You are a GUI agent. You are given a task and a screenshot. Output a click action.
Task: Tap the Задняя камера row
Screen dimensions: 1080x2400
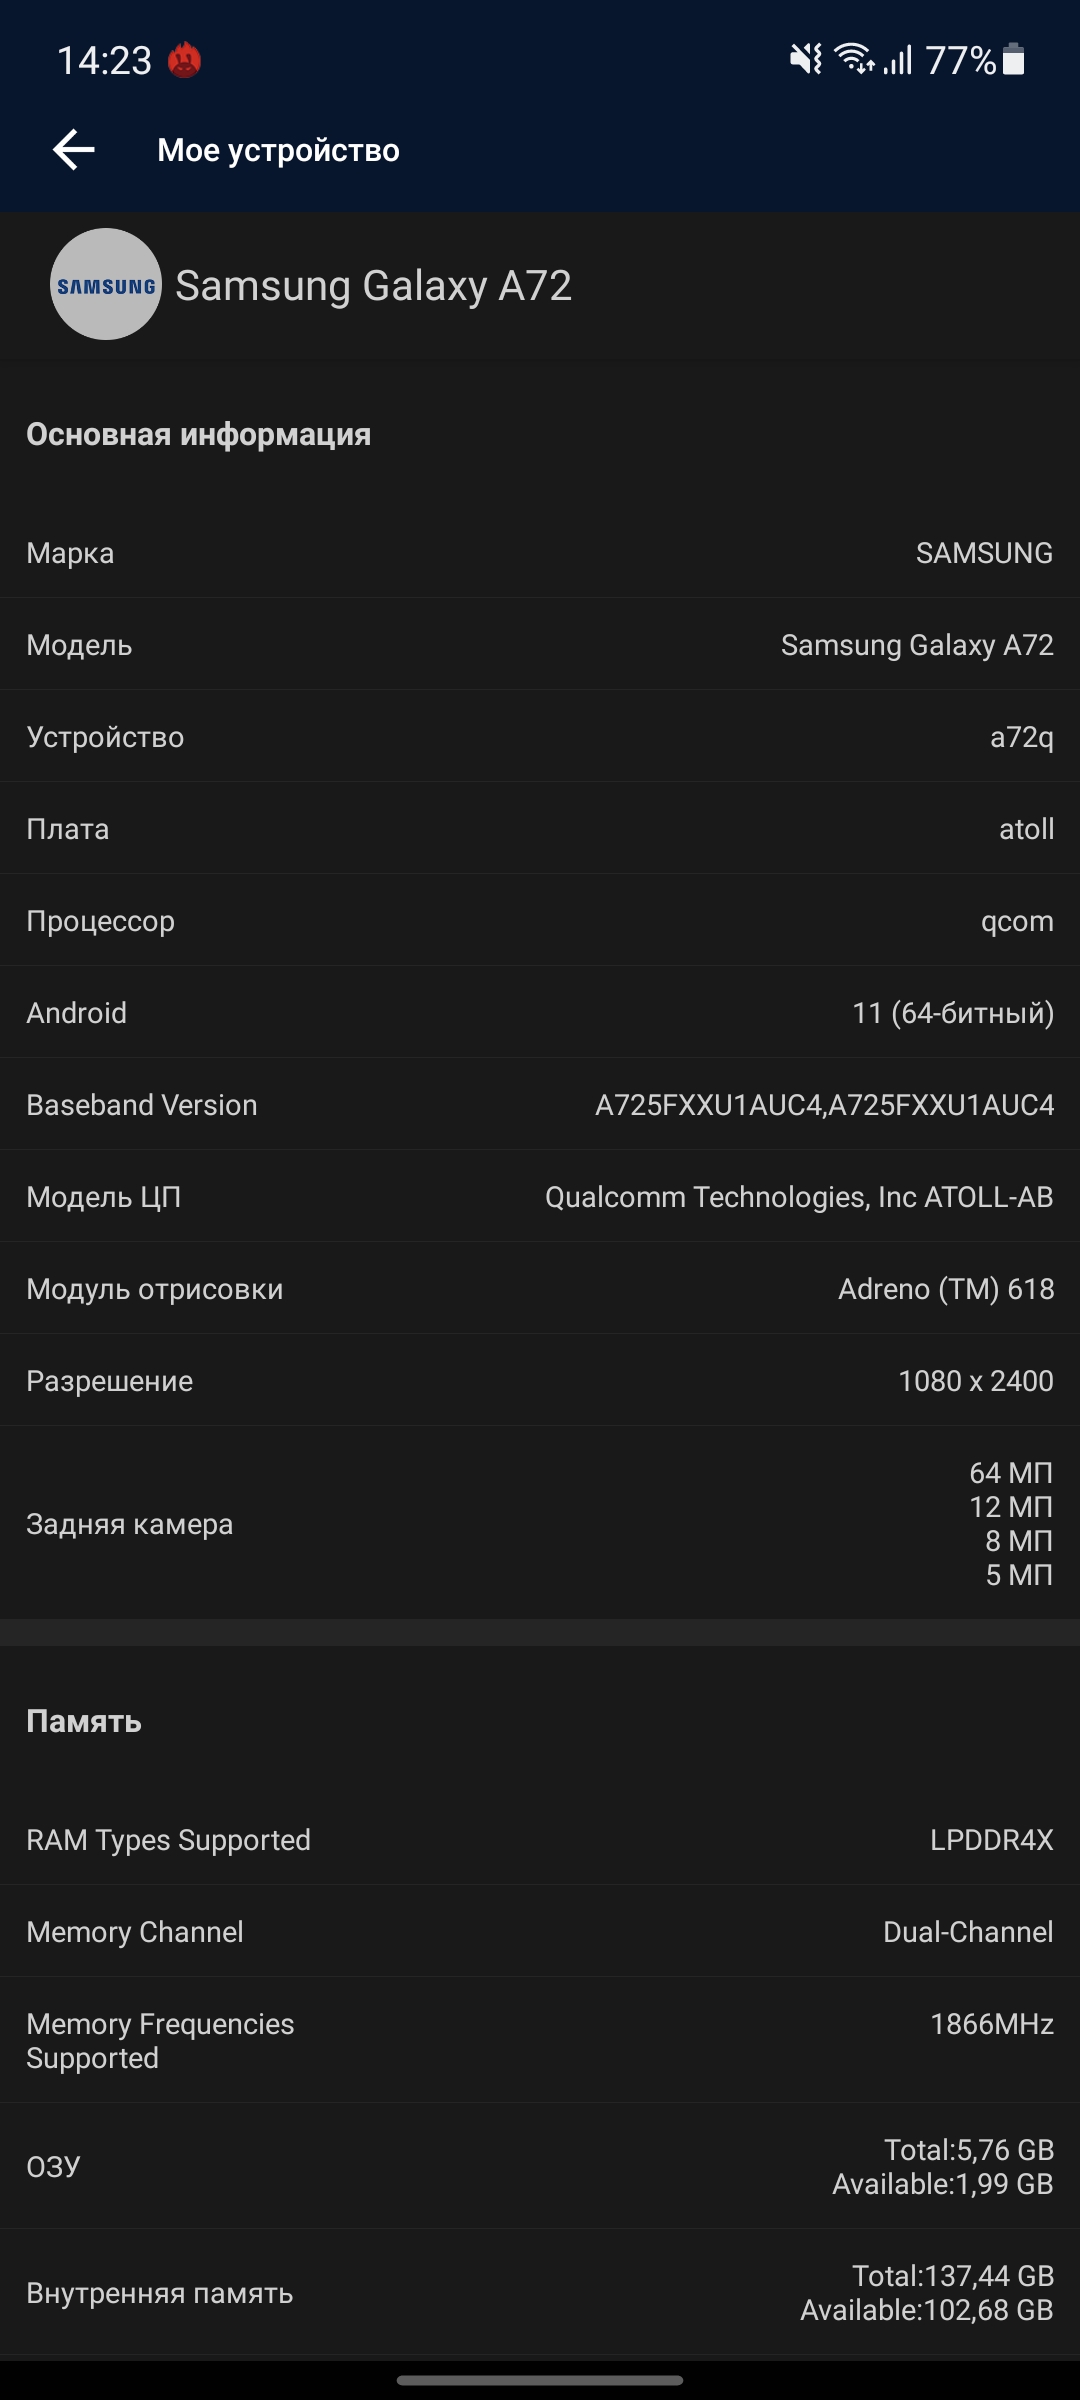[540, 1524]
